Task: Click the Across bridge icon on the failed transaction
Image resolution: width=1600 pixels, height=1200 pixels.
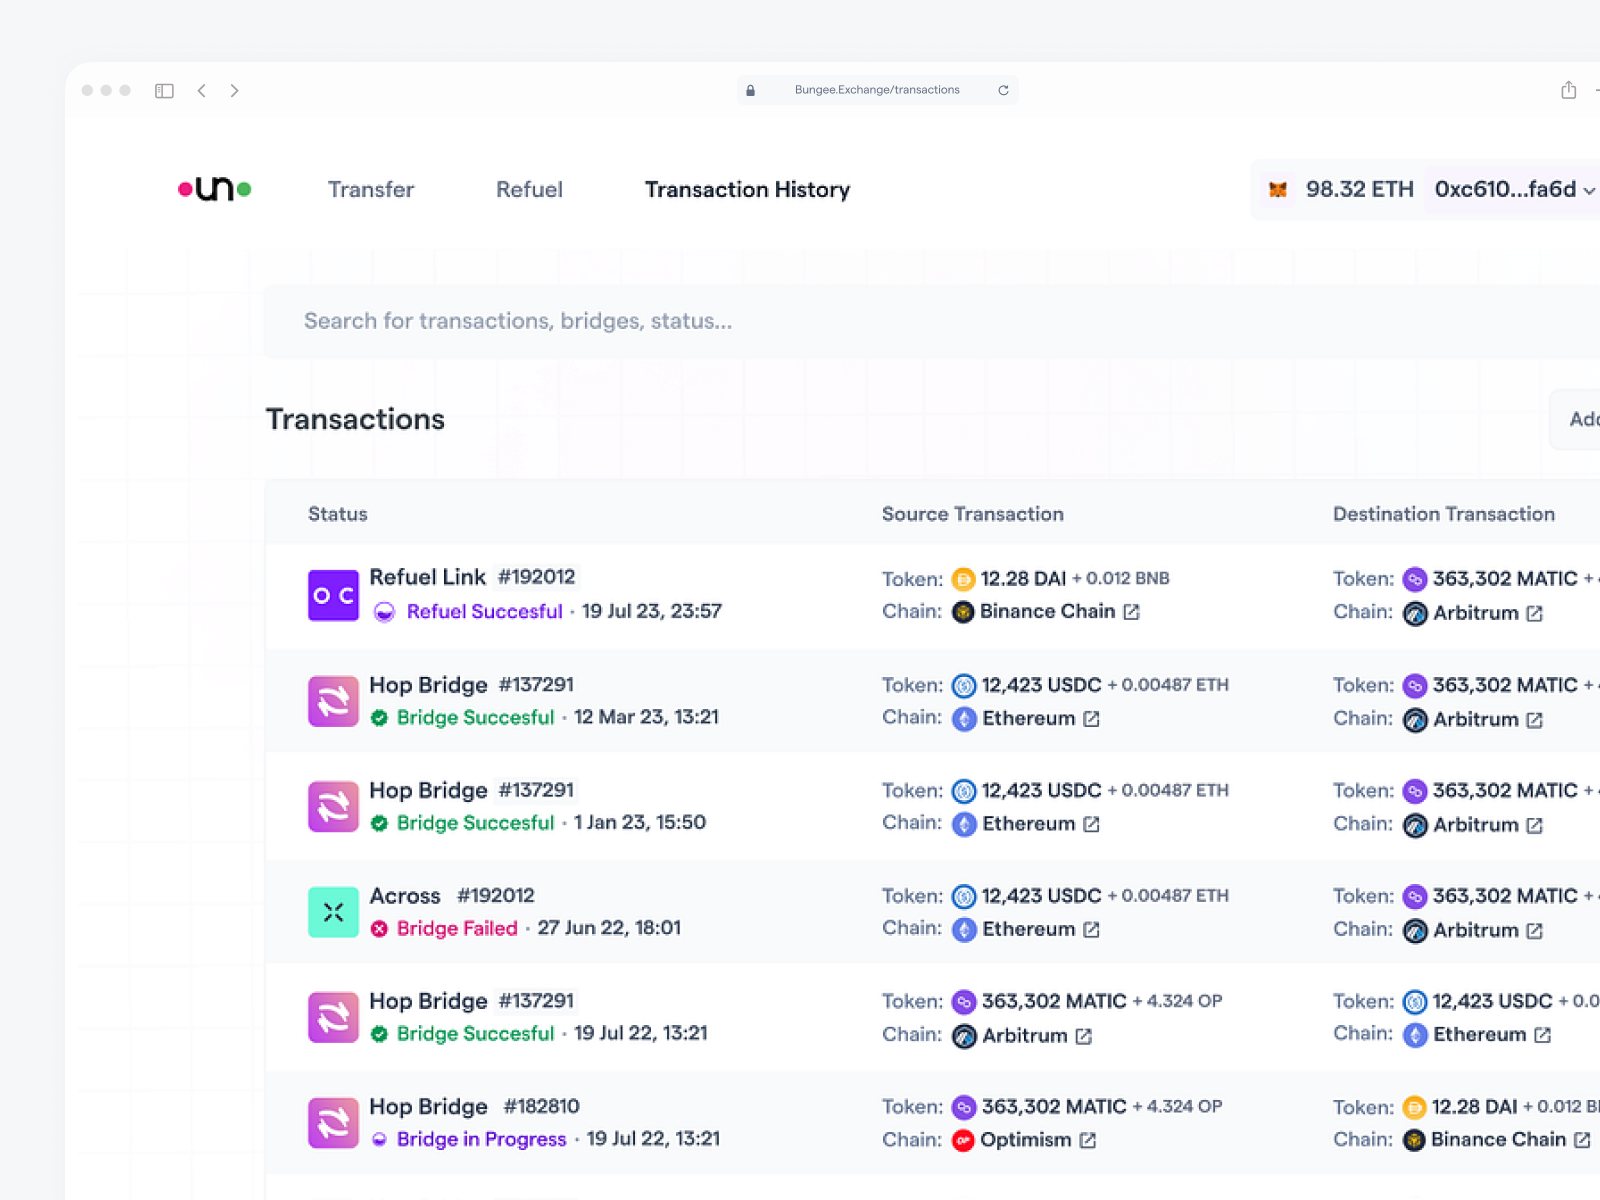Action: point(333,912)
